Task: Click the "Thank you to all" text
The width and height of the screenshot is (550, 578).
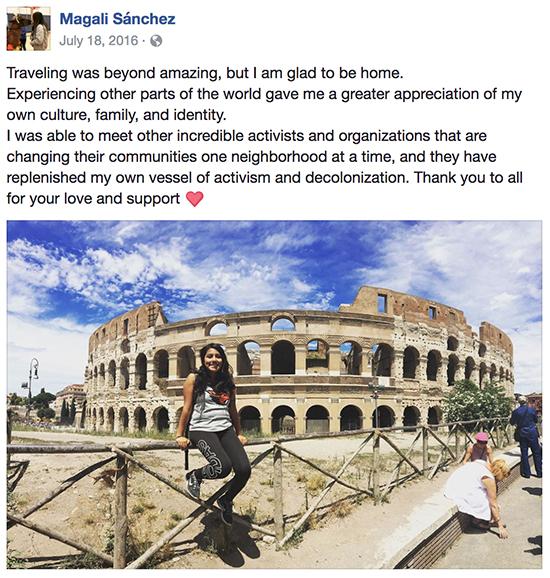Action: click(468, 178)
